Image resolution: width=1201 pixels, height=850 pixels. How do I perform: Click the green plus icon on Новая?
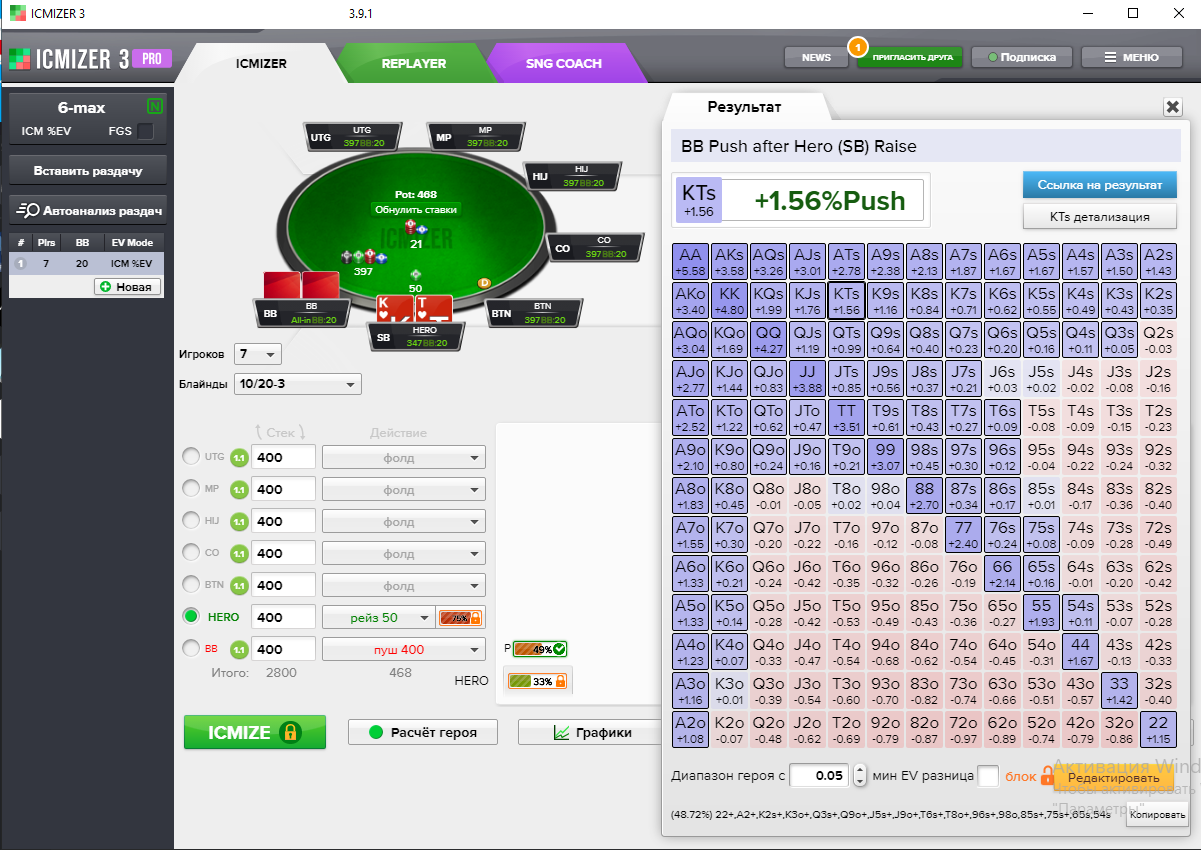coord(106,287)
